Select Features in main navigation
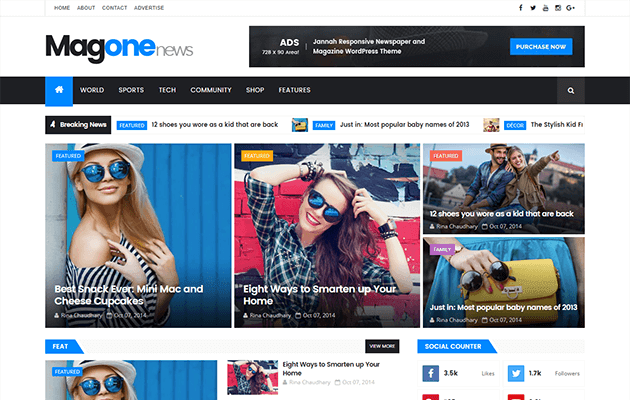630x400 pixels. point(295,90)
